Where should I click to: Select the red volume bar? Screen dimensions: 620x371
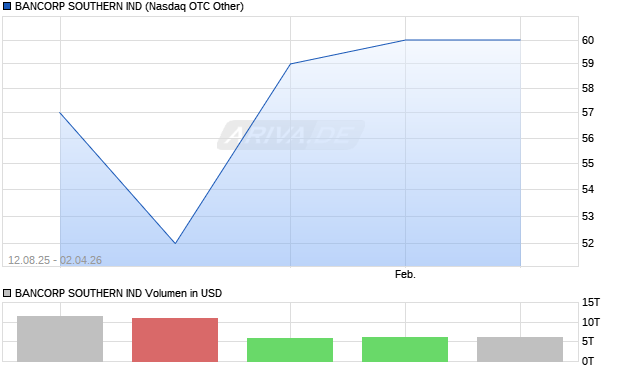175,340
